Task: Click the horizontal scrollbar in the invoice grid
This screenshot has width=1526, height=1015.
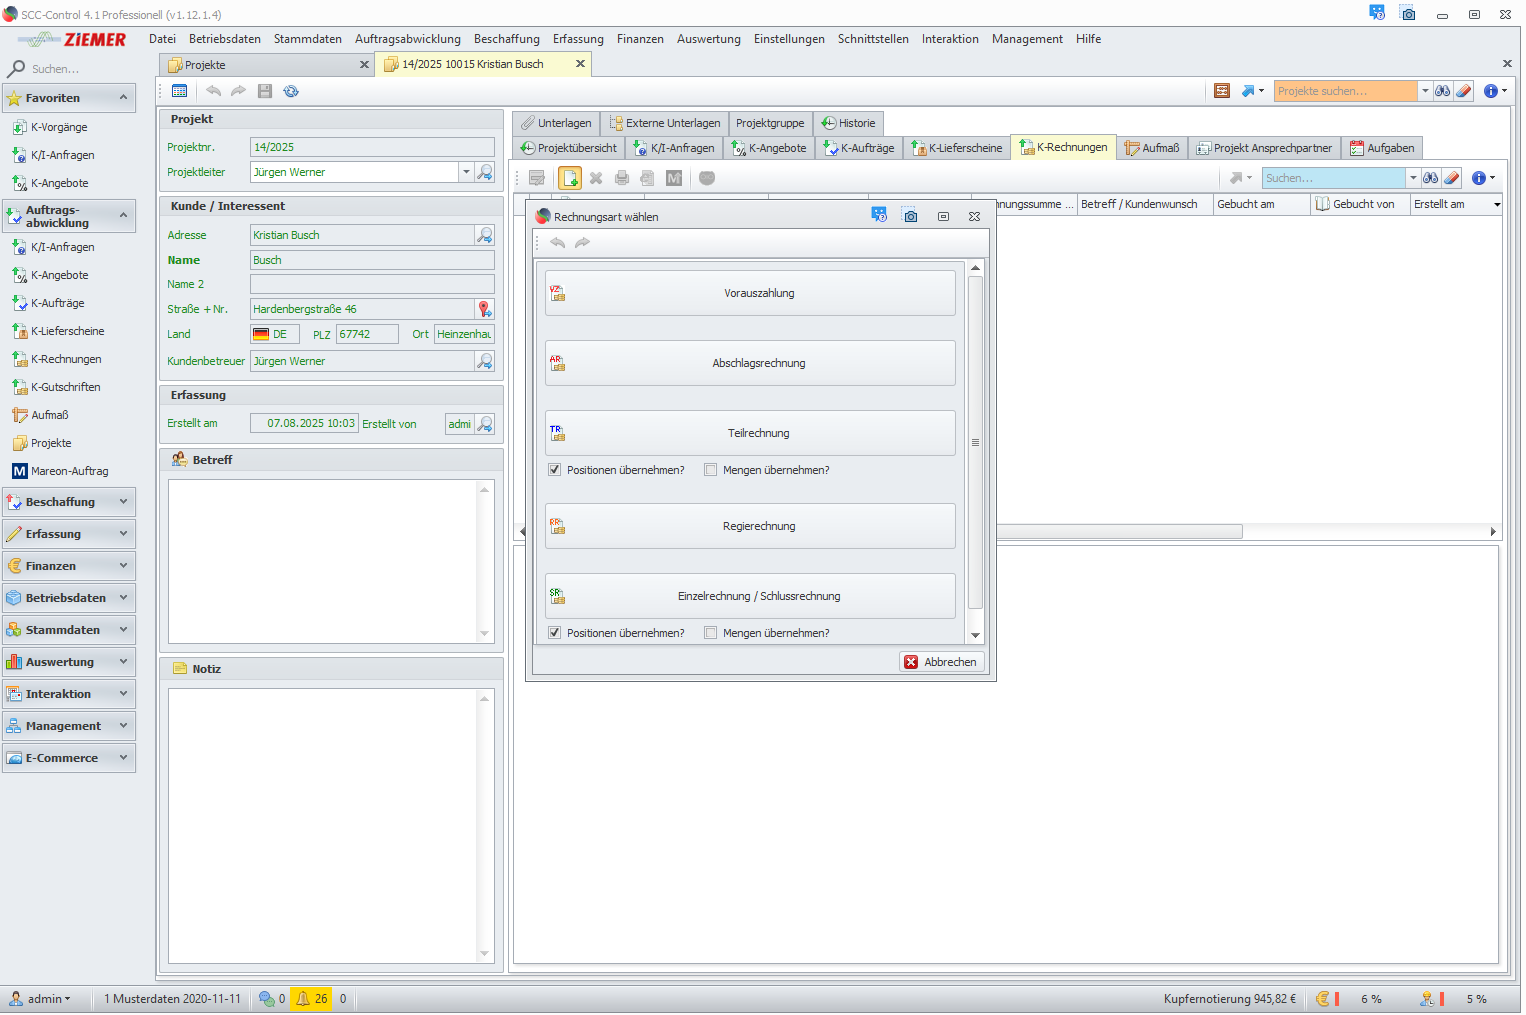Action: pyautogui.click(x=1120, y=532)
